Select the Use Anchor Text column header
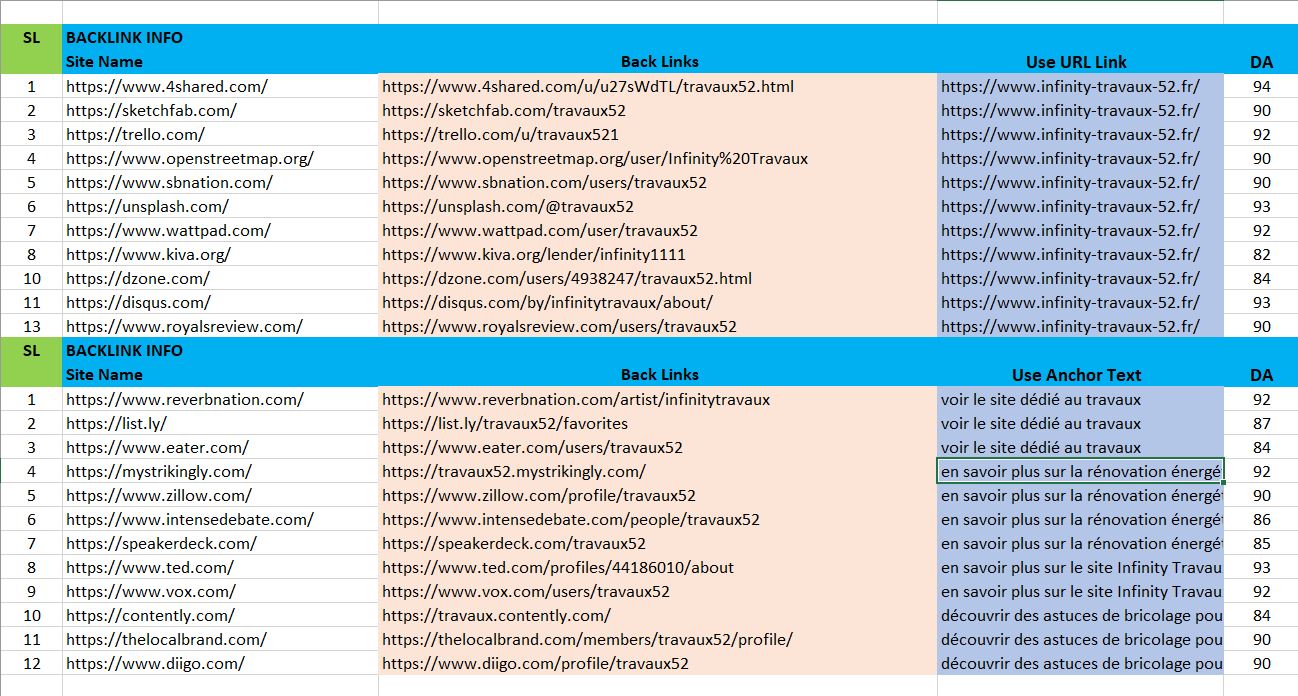The width and height of the screenshot is (1298, 696). [1076, 374]
